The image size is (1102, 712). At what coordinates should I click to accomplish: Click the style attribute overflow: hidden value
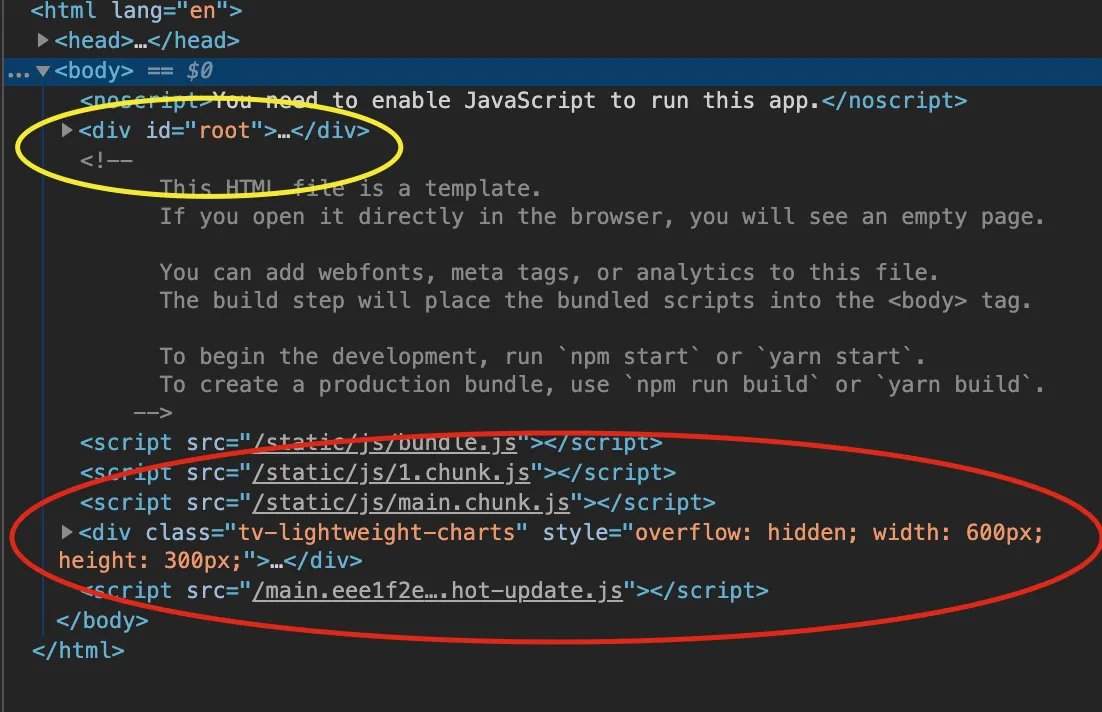(746, 532)
